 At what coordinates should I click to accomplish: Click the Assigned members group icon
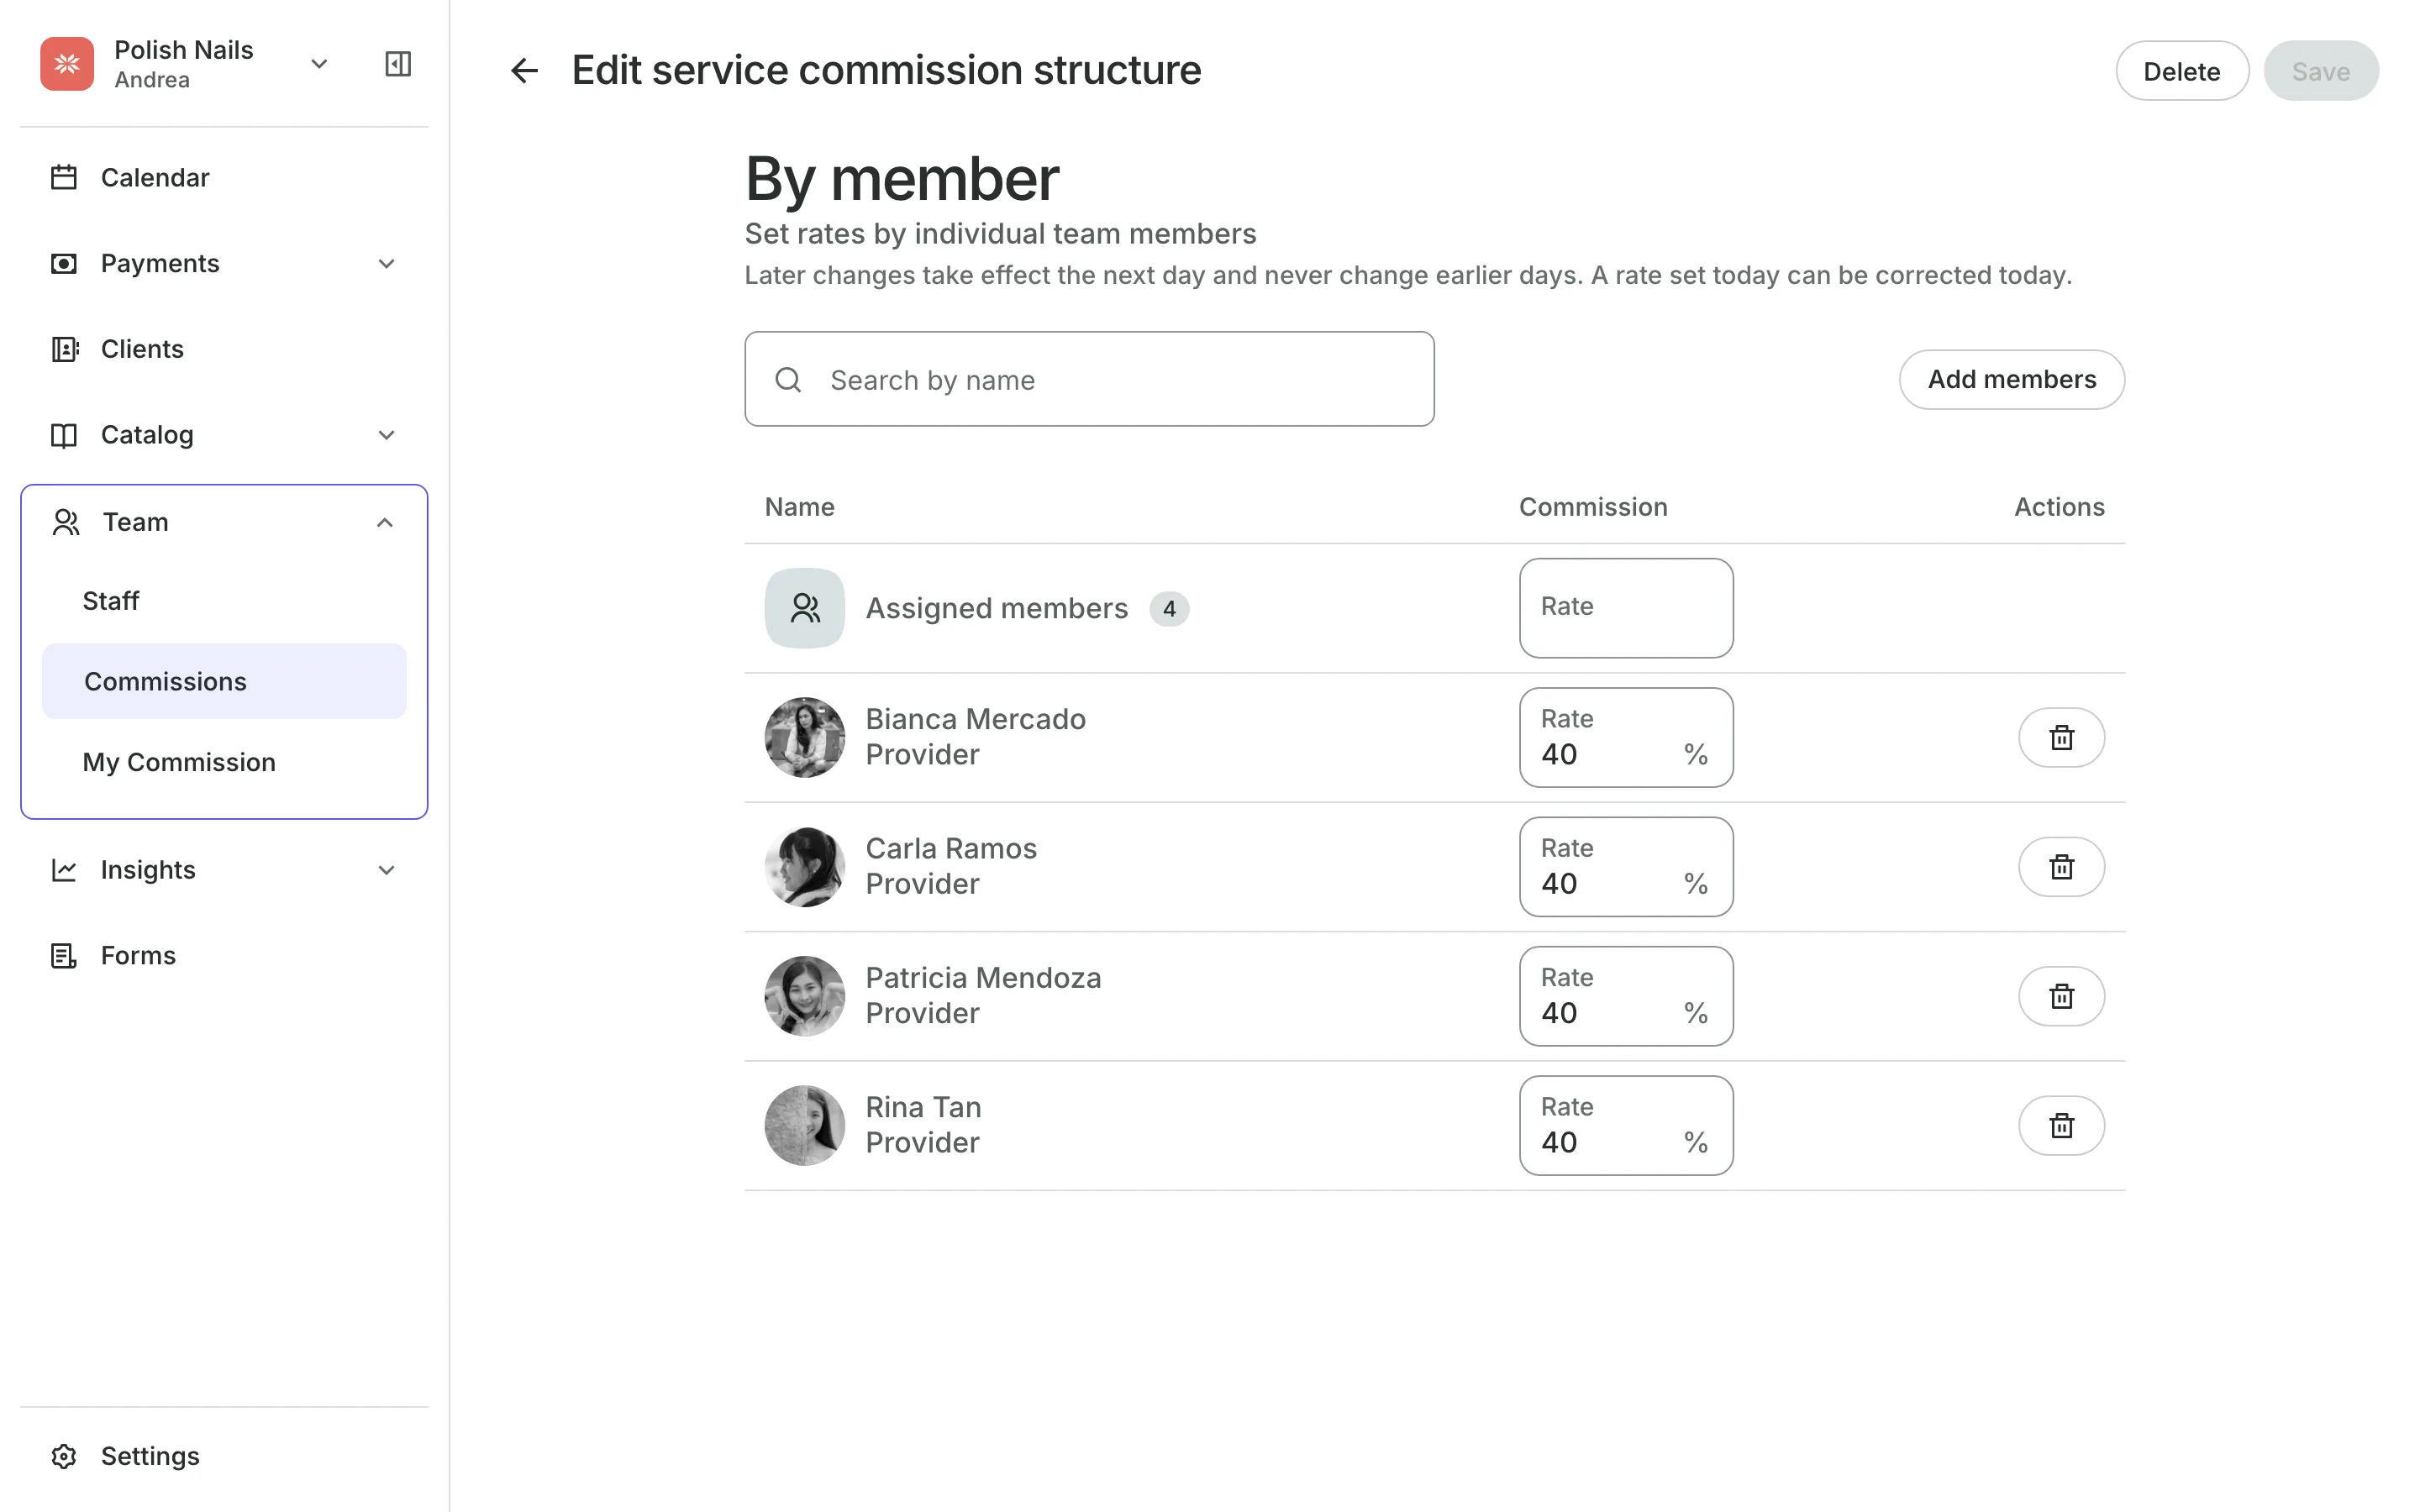(805, 608)
